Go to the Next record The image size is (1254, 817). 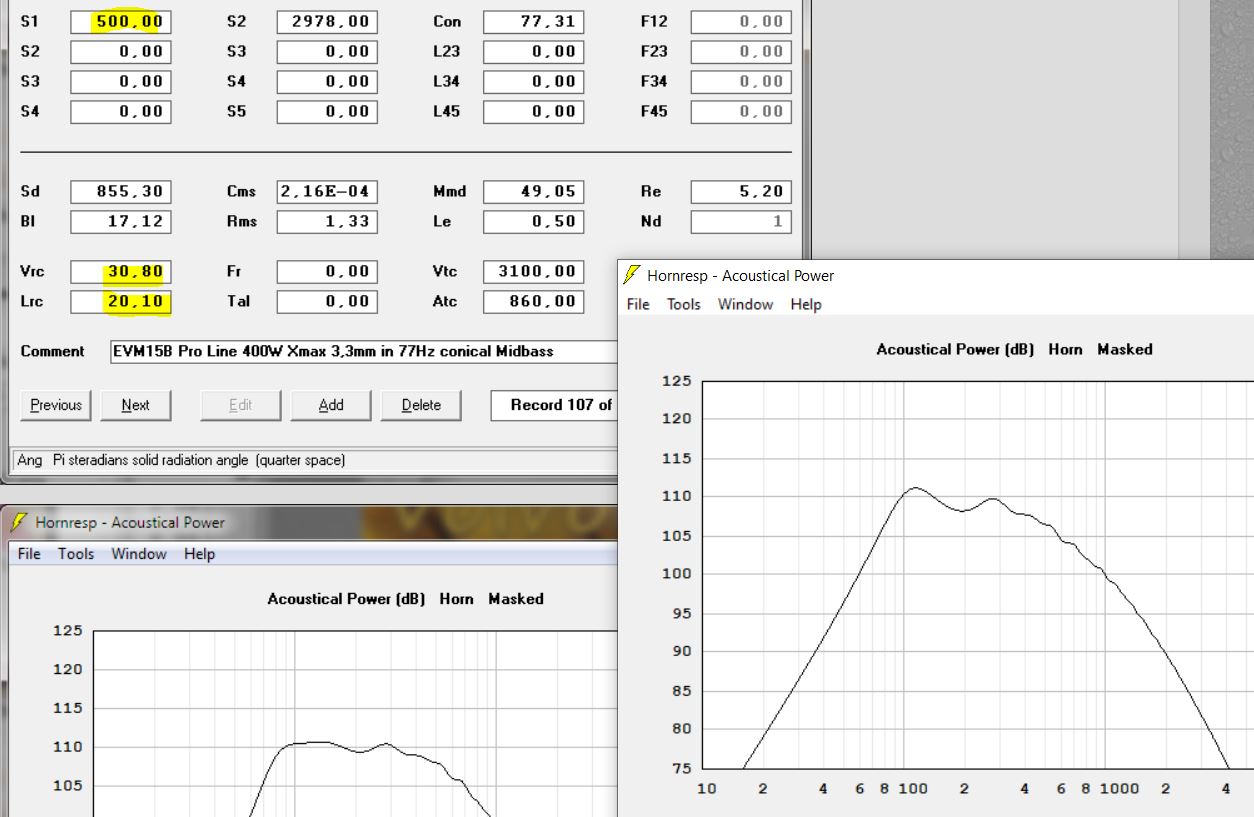[135, 405]
